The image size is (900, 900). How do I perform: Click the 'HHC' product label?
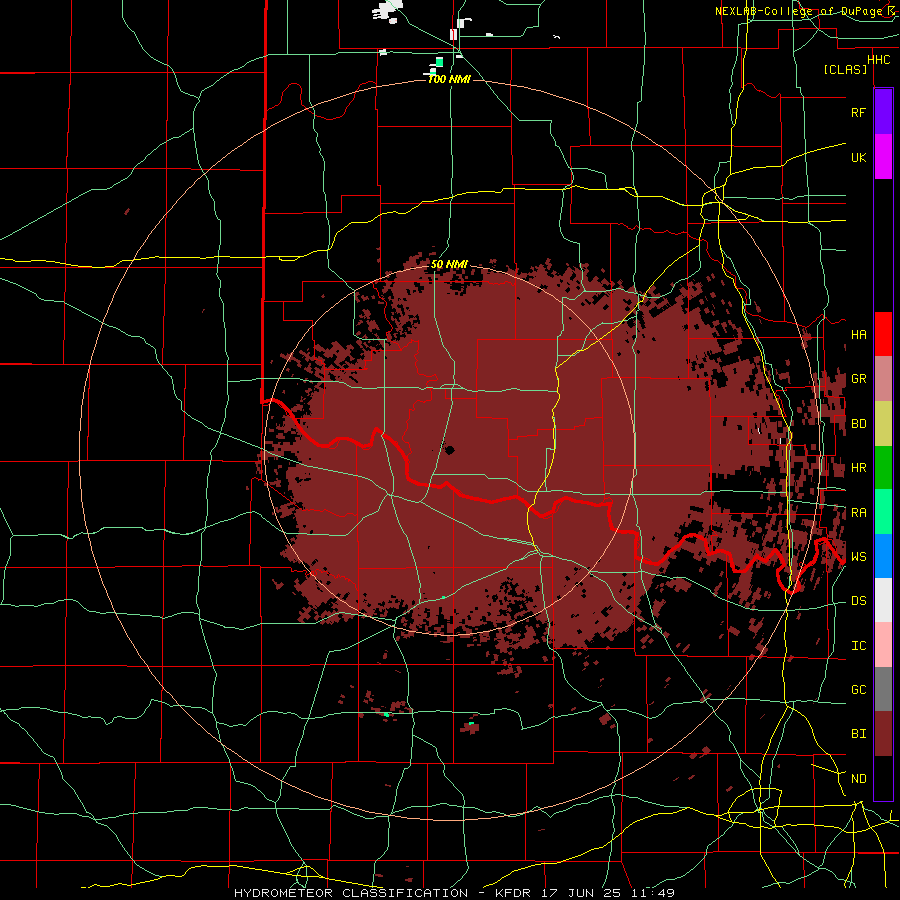pos(878,60)
